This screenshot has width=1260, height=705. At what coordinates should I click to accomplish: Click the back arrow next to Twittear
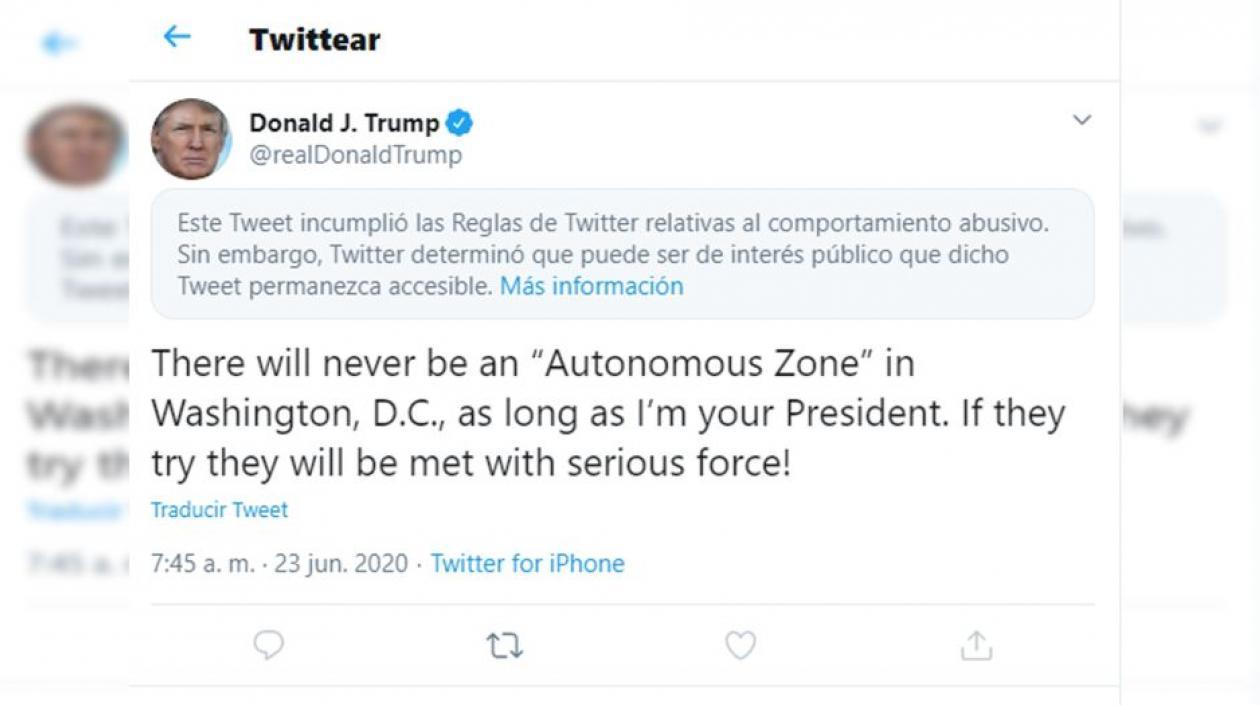pyautogui.click(x=176, y=37)
